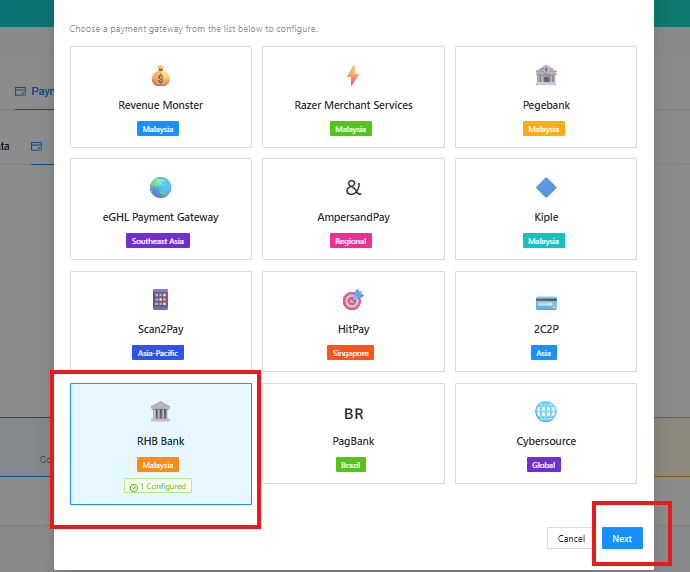Click the Razer Merchant Services lightning icon
The width and height of the screenshot is (690, 572).
[x=353, y=75]
